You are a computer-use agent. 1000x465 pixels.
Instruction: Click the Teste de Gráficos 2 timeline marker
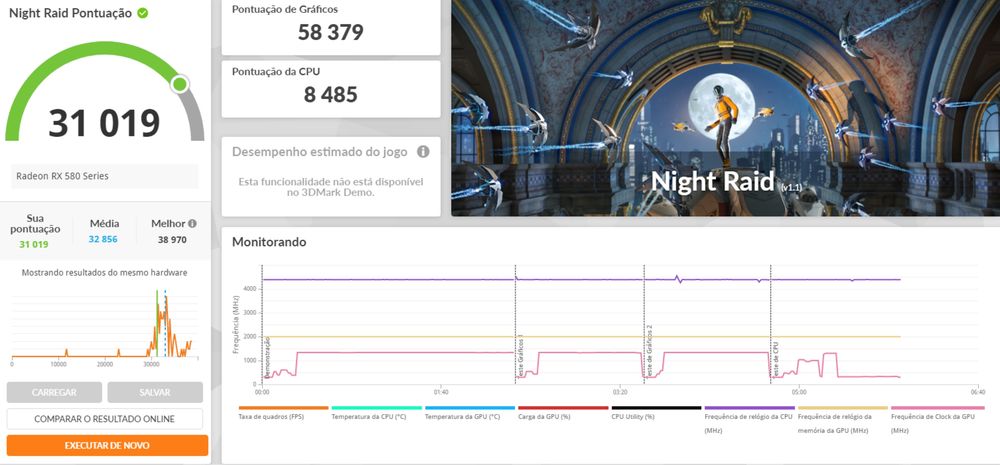point(649,351)
